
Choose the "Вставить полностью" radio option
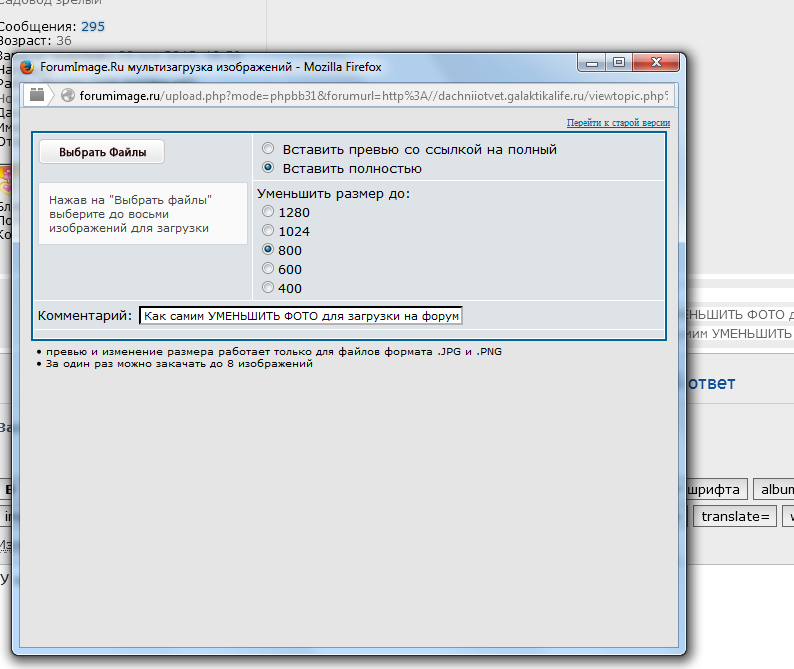pyautogui.click(x=268, y=168)
